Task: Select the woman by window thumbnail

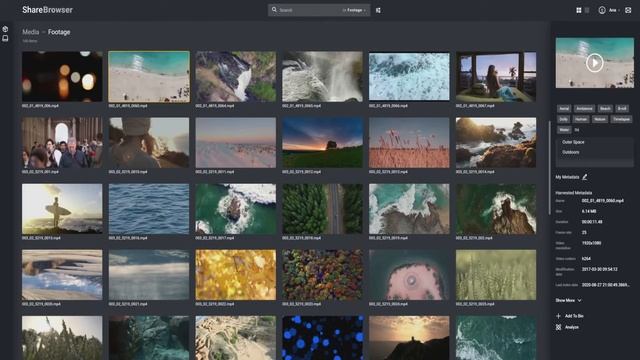Action: 496,76
